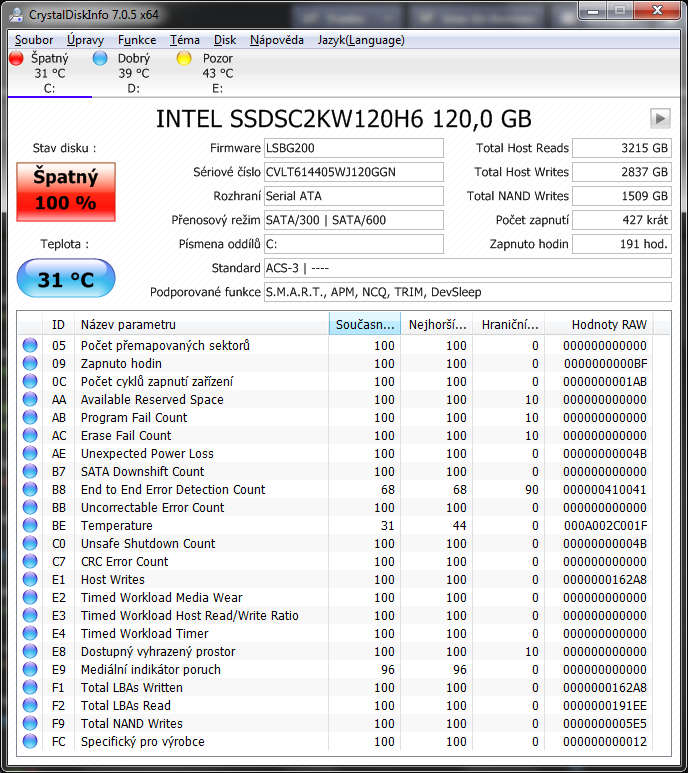This screenshot has height=773, width=688.
Task: Click status icon of row 05 Počet přemapovaných sektorů
Action: tap(30, 345)
